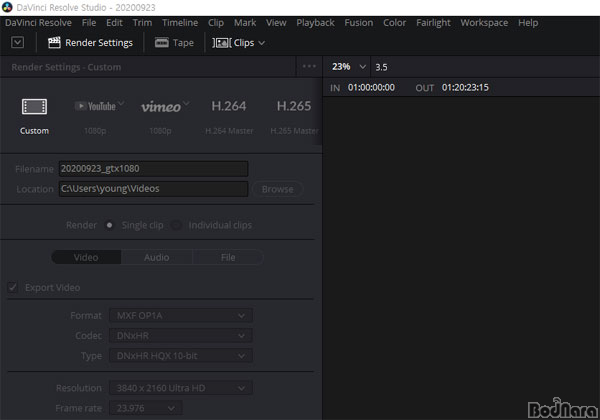
Task: Open the Tape panel icon
Action: tap(161, 42)
